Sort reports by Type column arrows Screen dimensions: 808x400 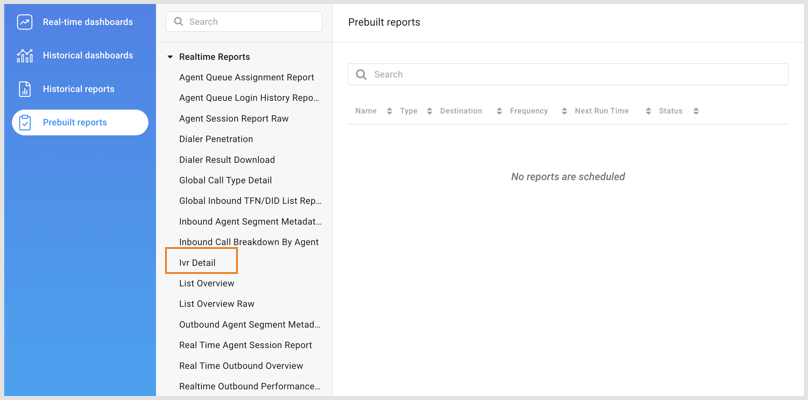click(x=429, y=111)
